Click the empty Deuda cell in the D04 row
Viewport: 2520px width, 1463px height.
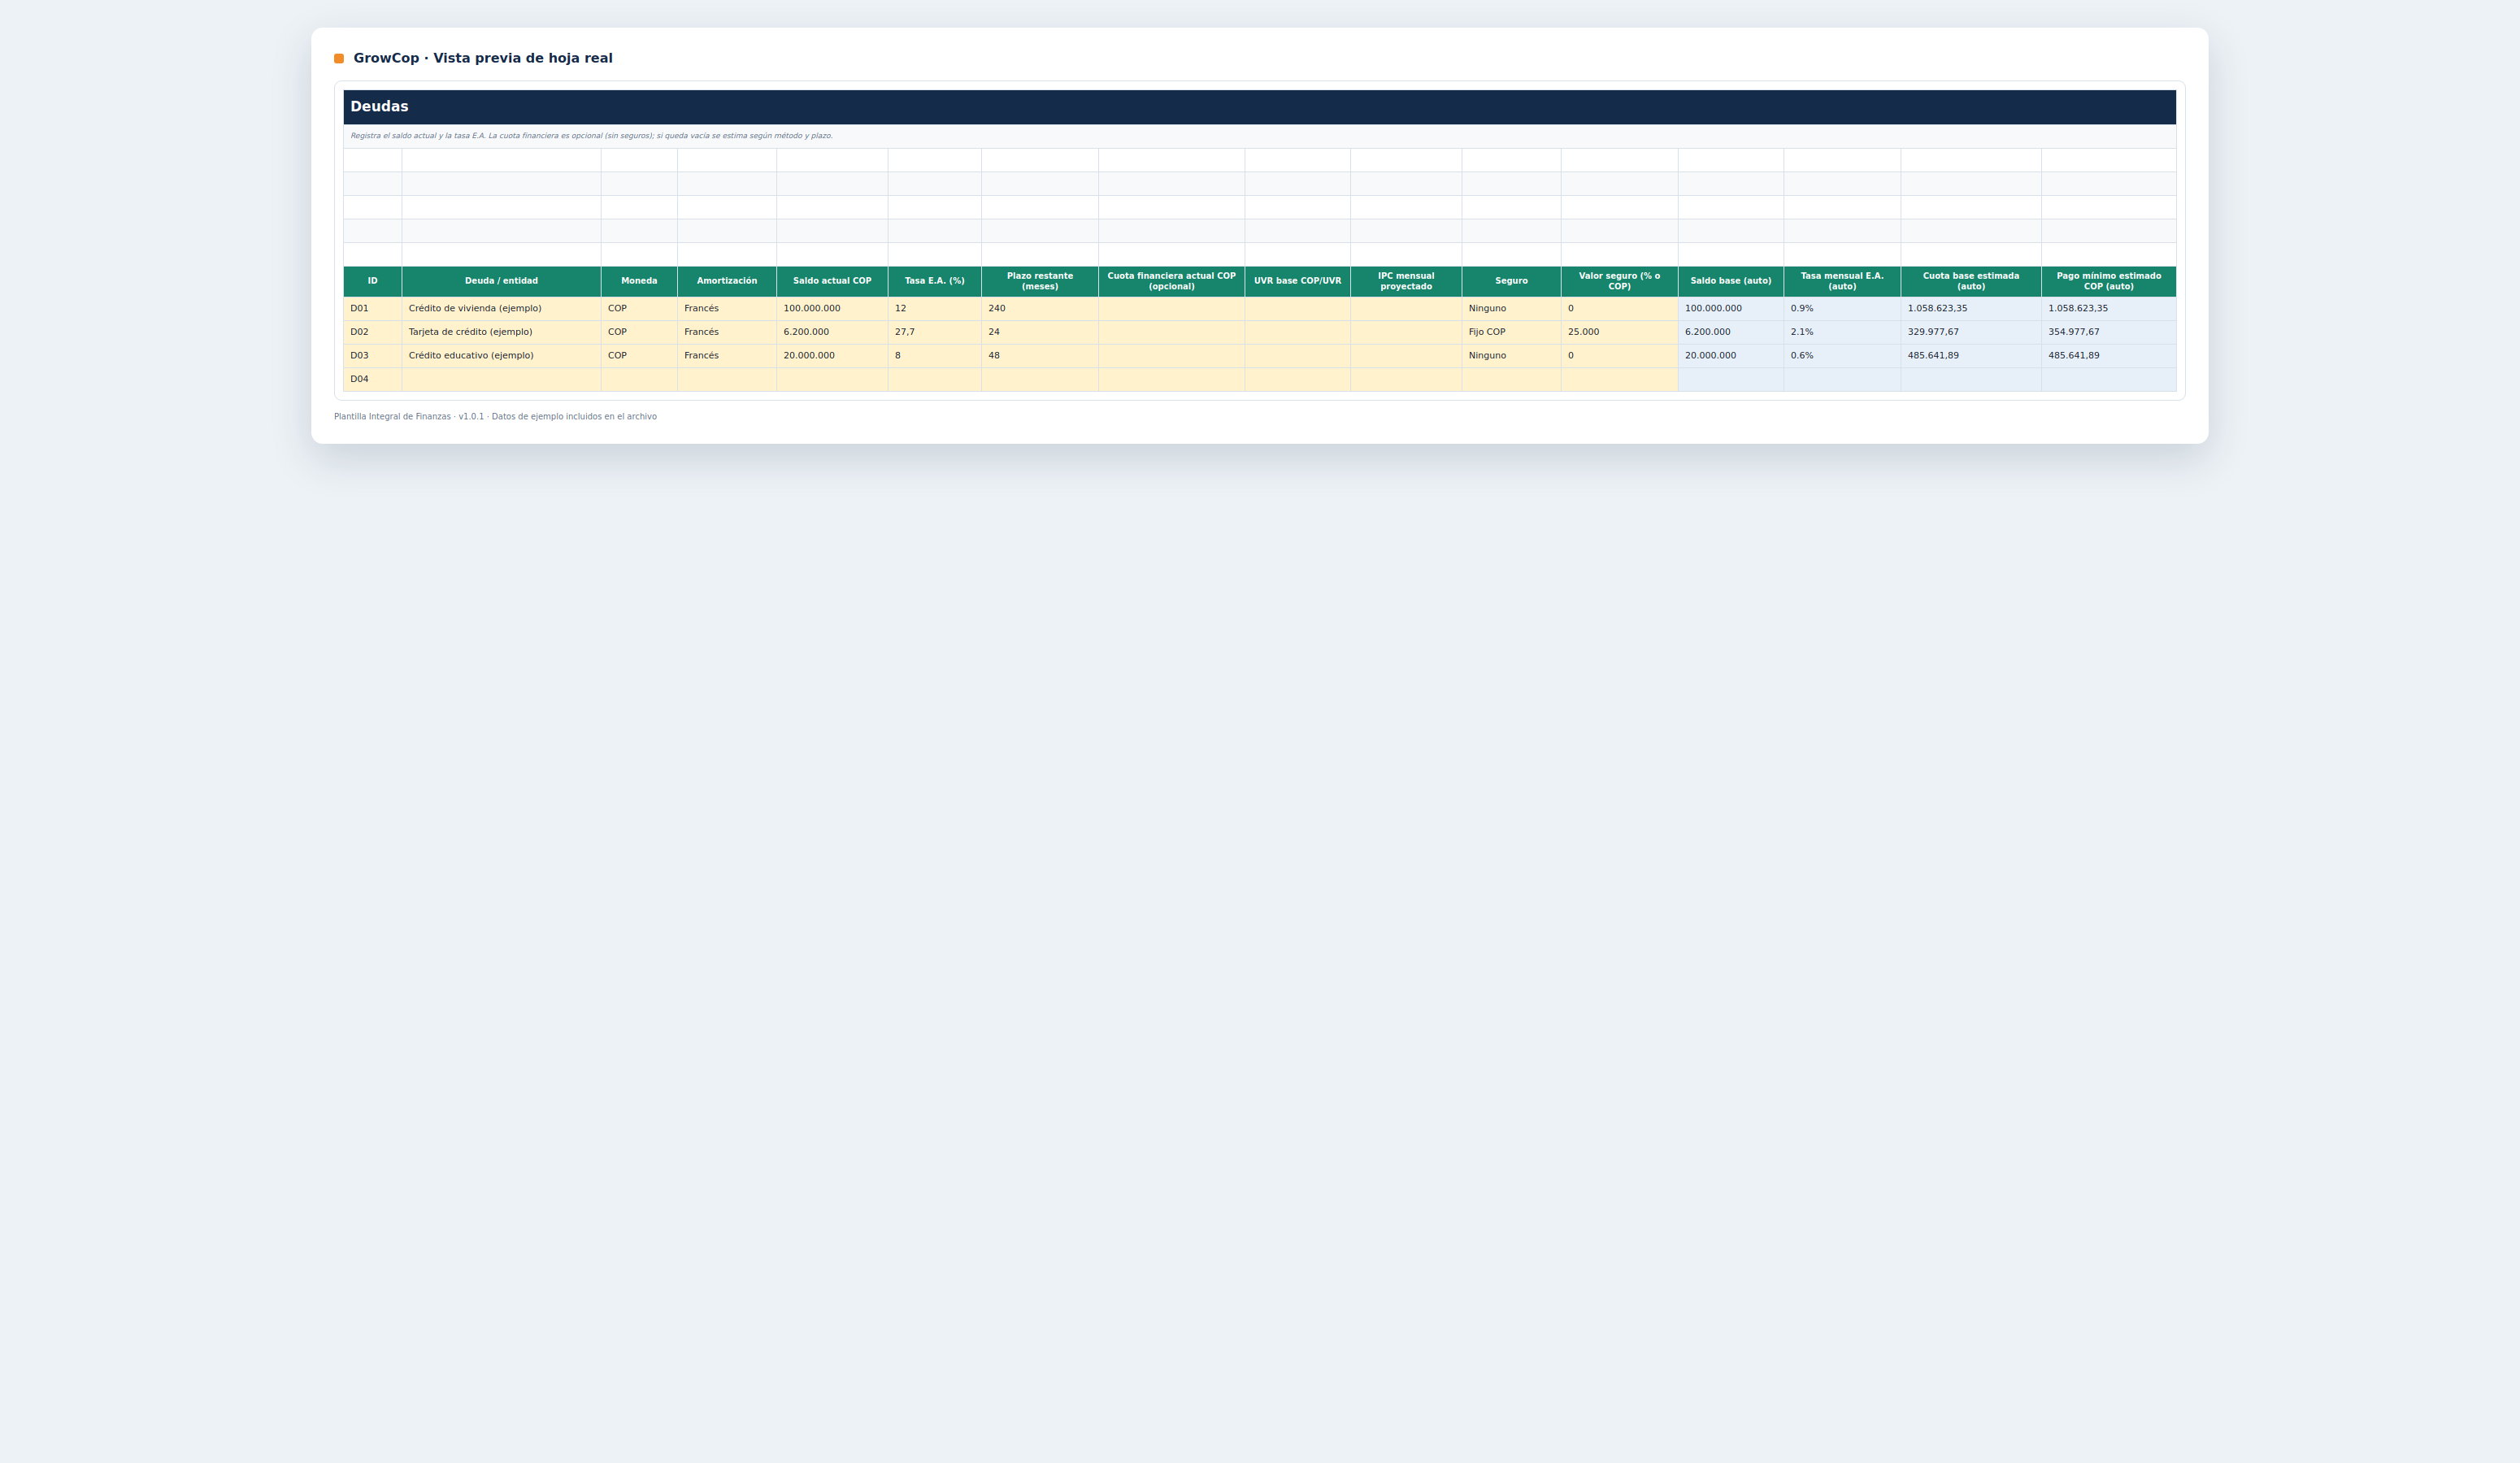point(501,379)
